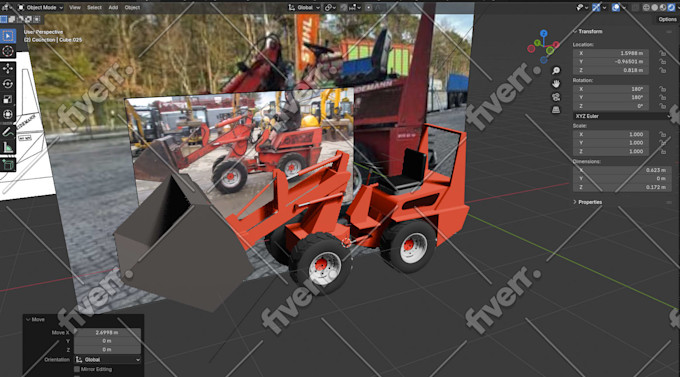The width and height of the screenshot is (680, 377).
Task: Open the Global transform orientation dropdown
Action: [304, 7]
